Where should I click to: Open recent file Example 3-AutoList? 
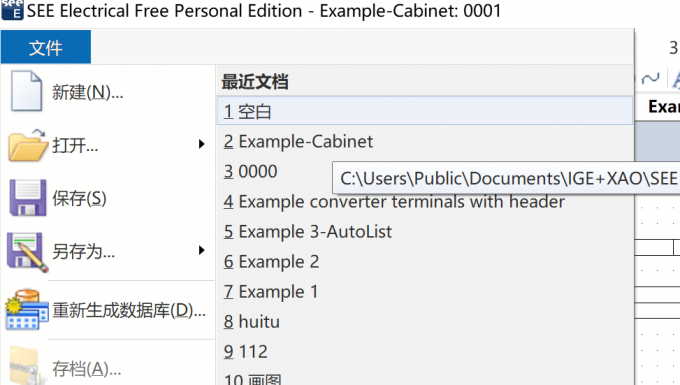click(x=425, y=232)
